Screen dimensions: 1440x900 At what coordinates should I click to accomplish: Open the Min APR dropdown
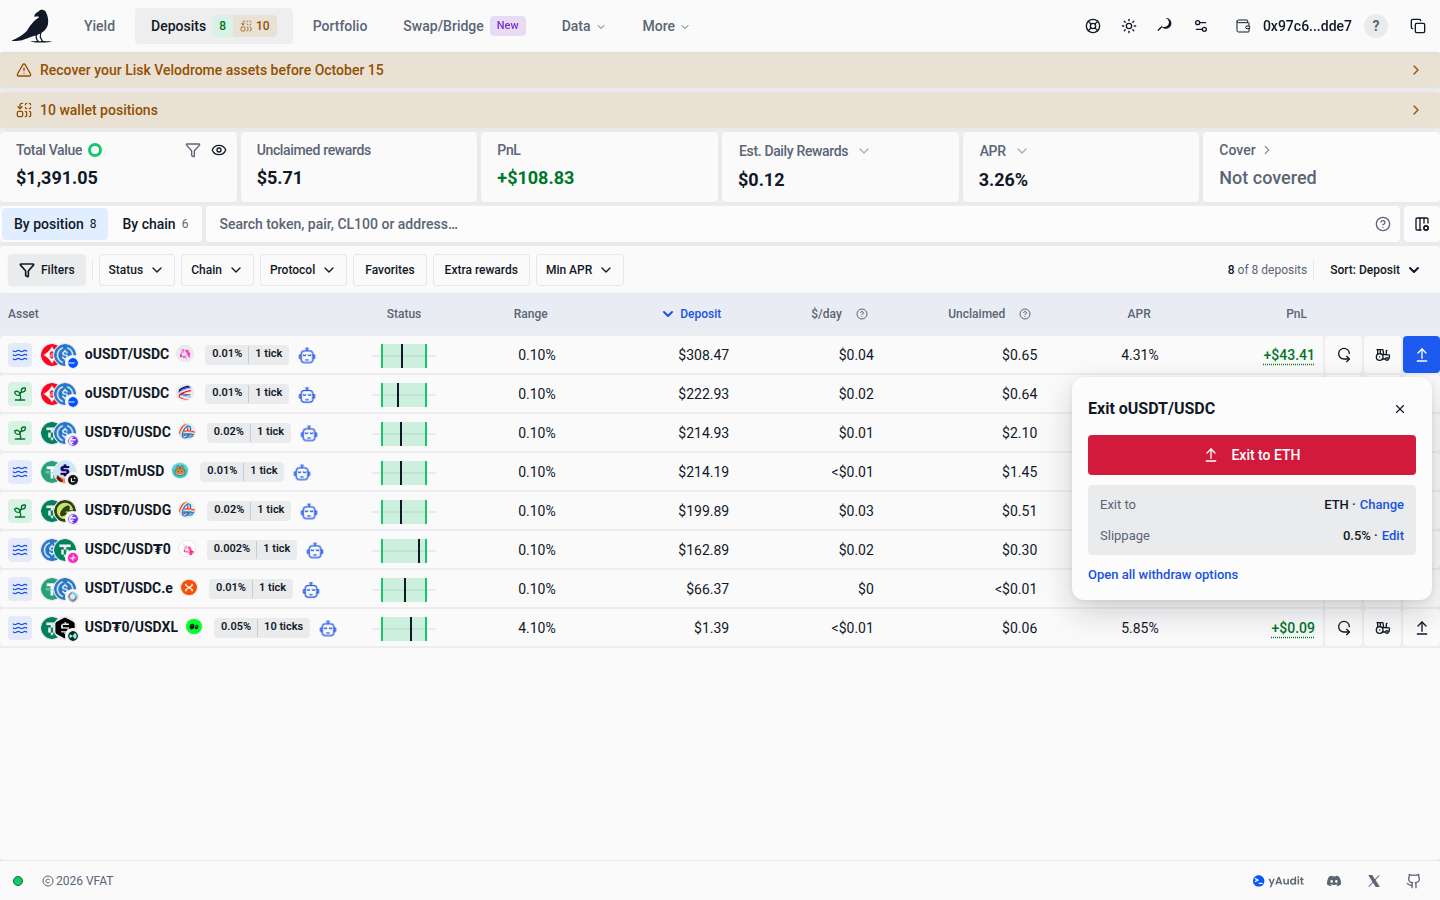point(579,270)
